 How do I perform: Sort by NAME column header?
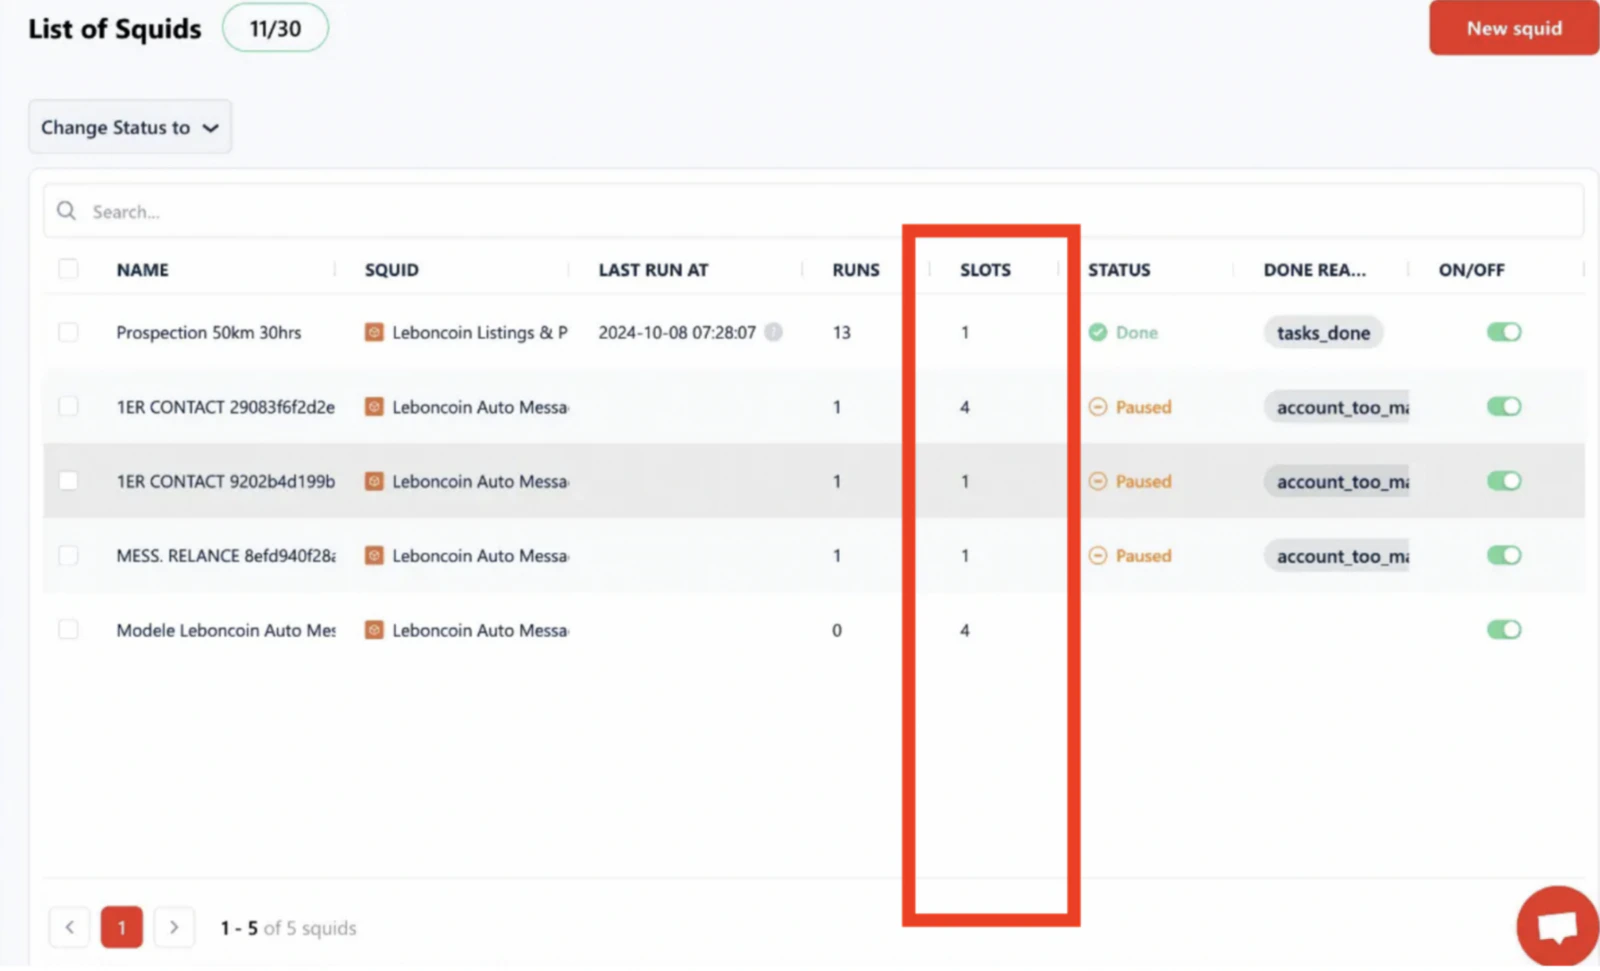tap(143, 270)
